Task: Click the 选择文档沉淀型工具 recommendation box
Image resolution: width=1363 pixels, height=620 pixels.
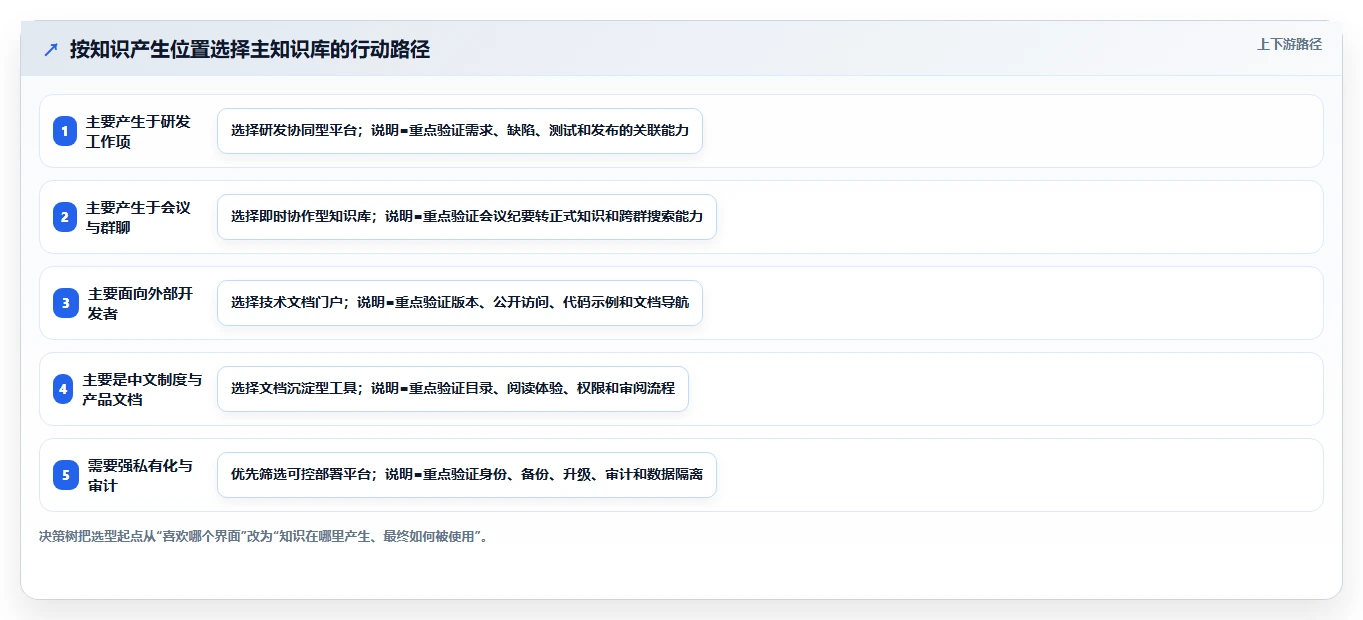Action: tap(453, 389)
